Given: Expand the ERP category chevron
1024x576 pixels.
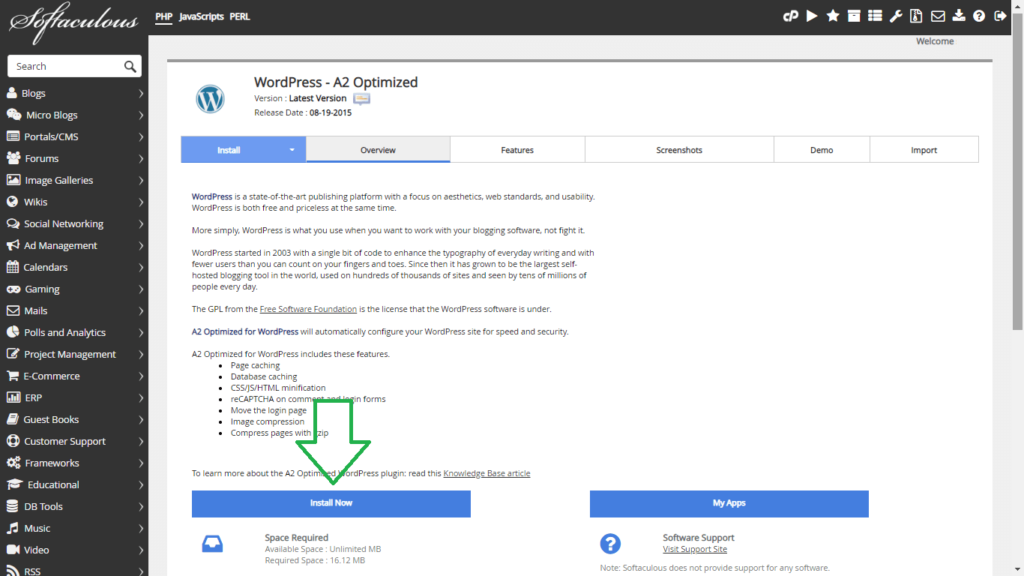Looking at the screenshot, I should point(140,398).
